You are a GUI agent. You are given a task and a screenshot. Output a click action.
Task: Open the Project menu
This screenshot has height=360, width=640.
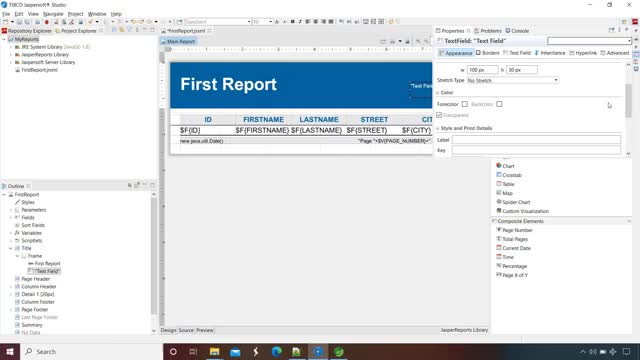pyautogui.click(x=75, y=14)
